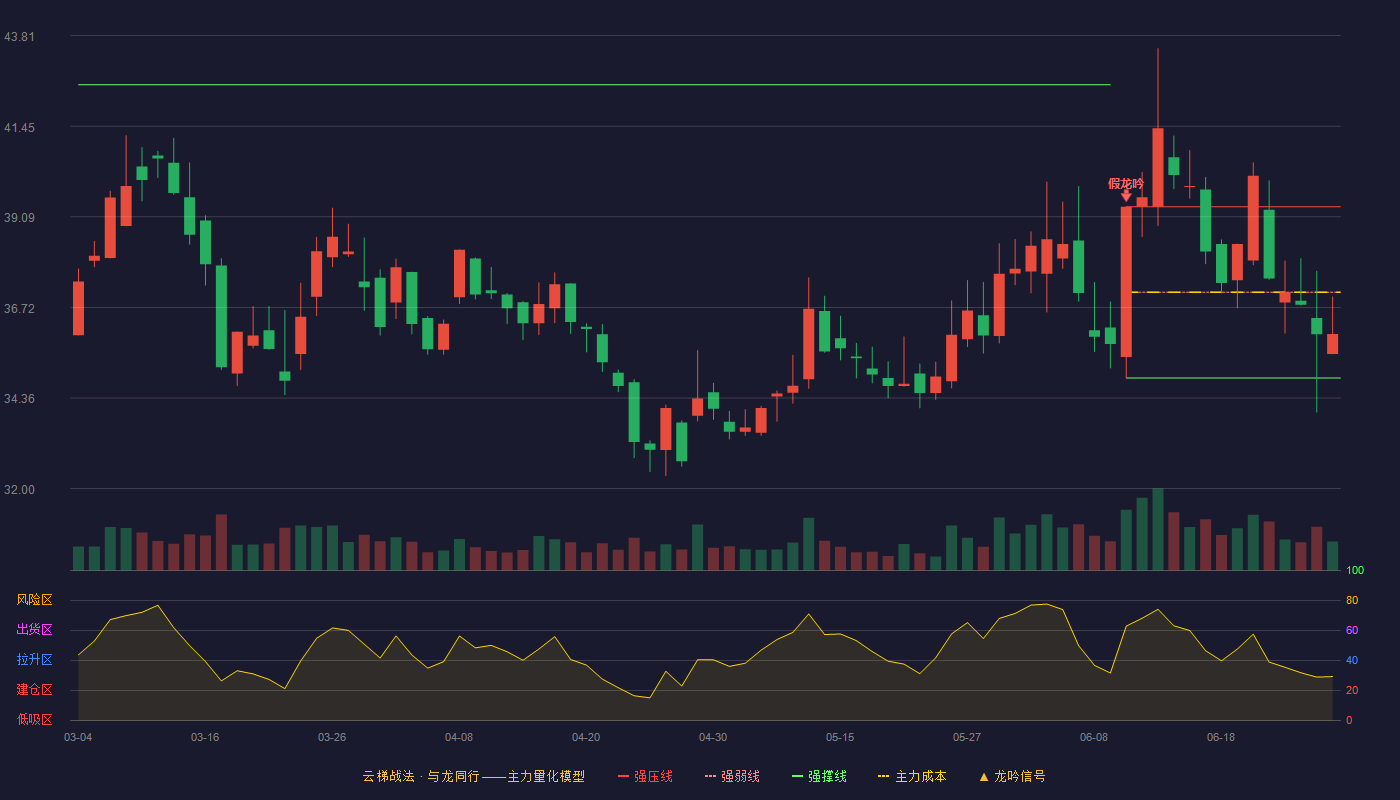Toggle the 强弱线 legend item
The image size is (1400, 800).
point(732,776)
